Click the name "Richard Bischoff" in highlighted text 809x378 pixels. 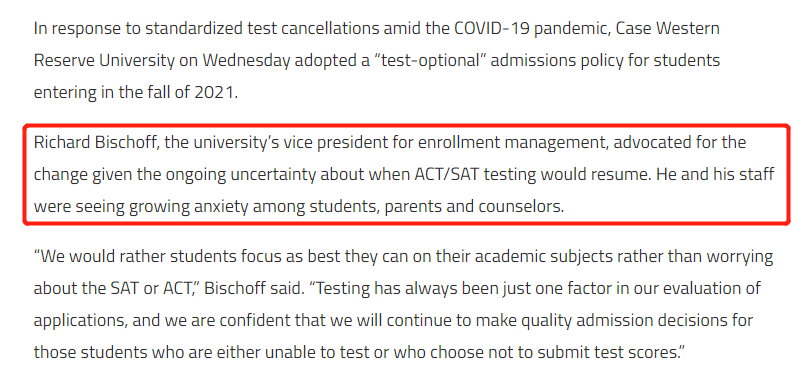click(95, 142)
